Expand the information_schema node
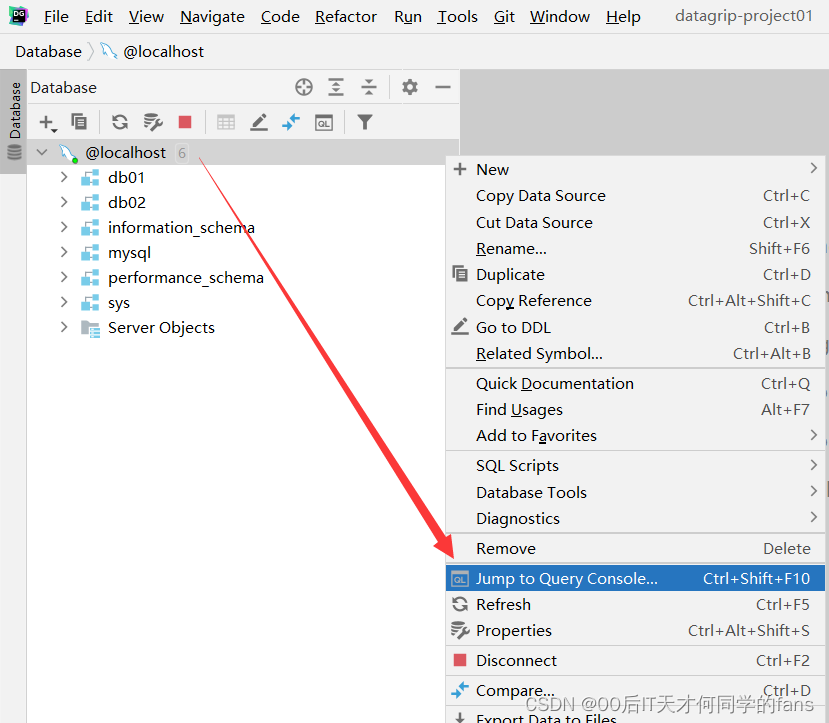 tap(64, 227)
